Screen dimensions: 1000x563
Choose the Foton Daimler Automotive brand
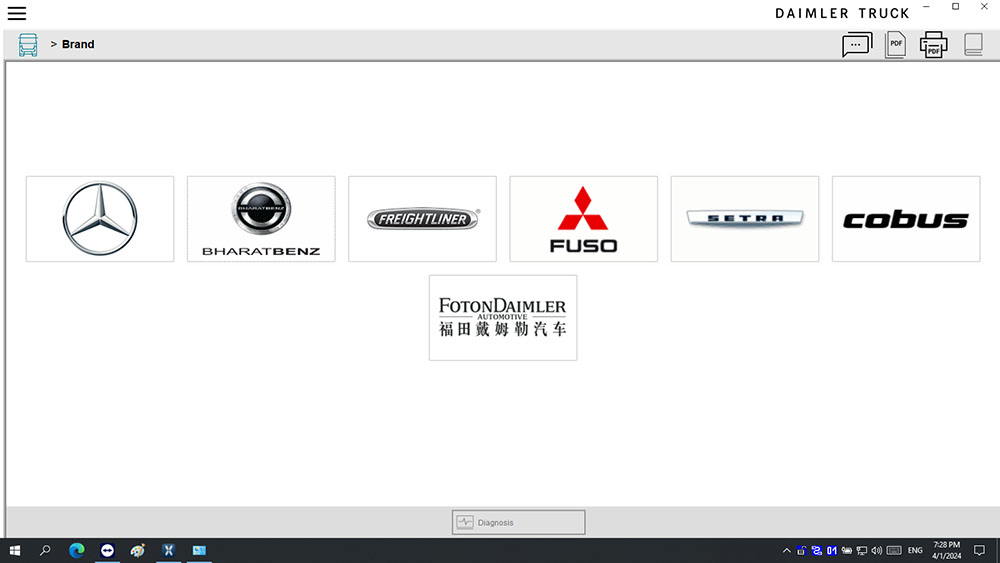(503, 318)
